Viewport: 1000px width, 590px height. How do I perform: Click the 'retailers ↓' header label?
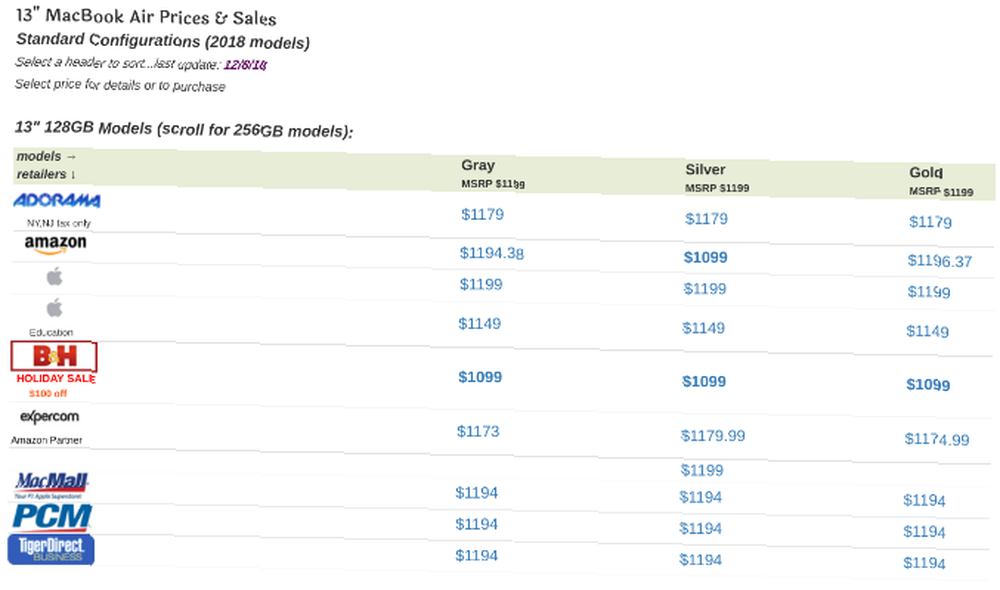coord(47,174)
